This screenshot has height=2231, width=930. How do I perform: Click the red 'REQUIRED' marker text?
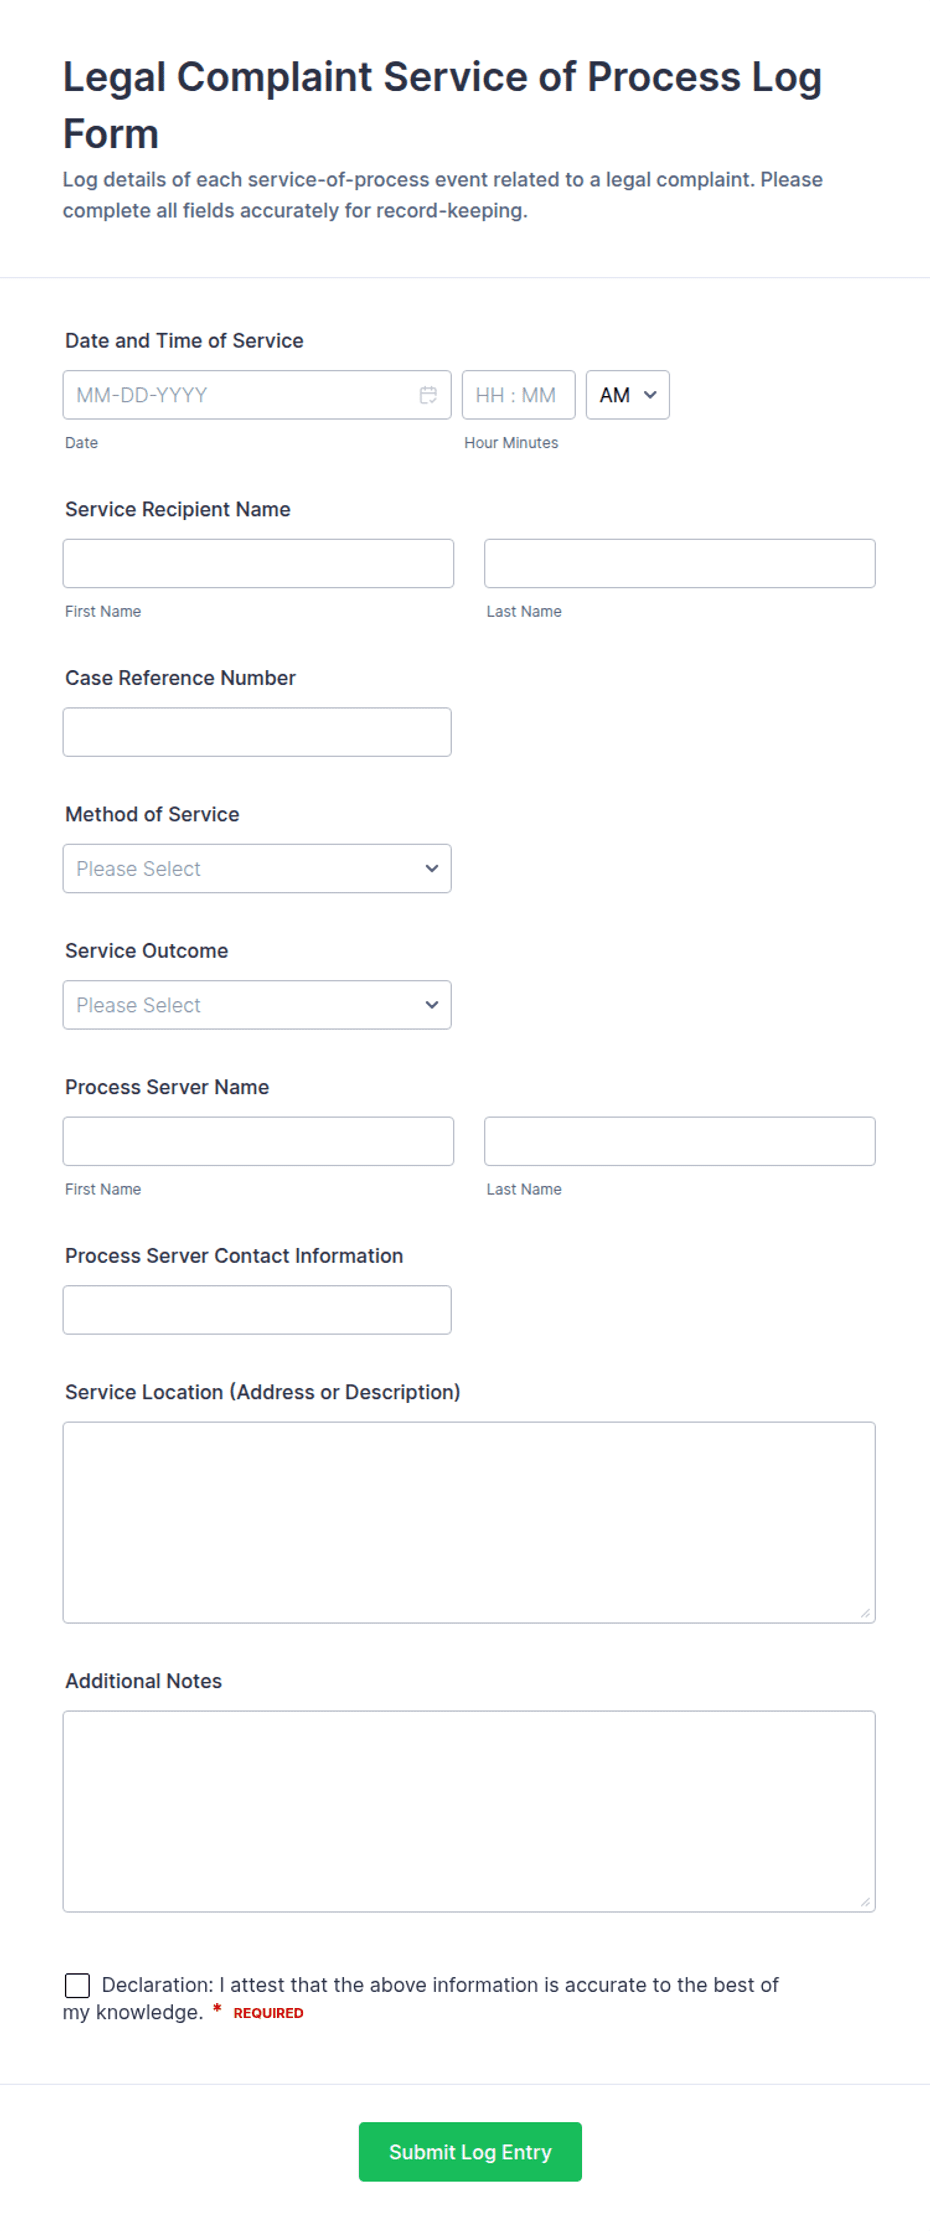point(268,2013)
